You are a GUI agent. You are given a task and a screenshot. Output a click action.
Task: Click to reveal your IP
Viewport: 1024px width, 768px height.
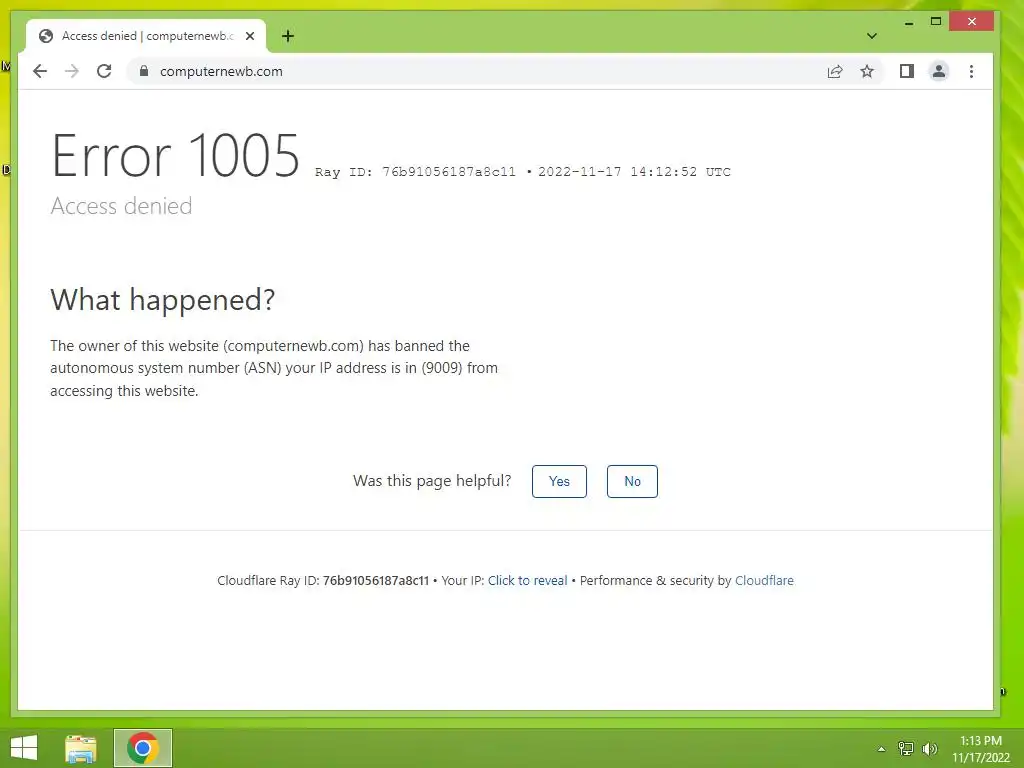tap(528, 581)
